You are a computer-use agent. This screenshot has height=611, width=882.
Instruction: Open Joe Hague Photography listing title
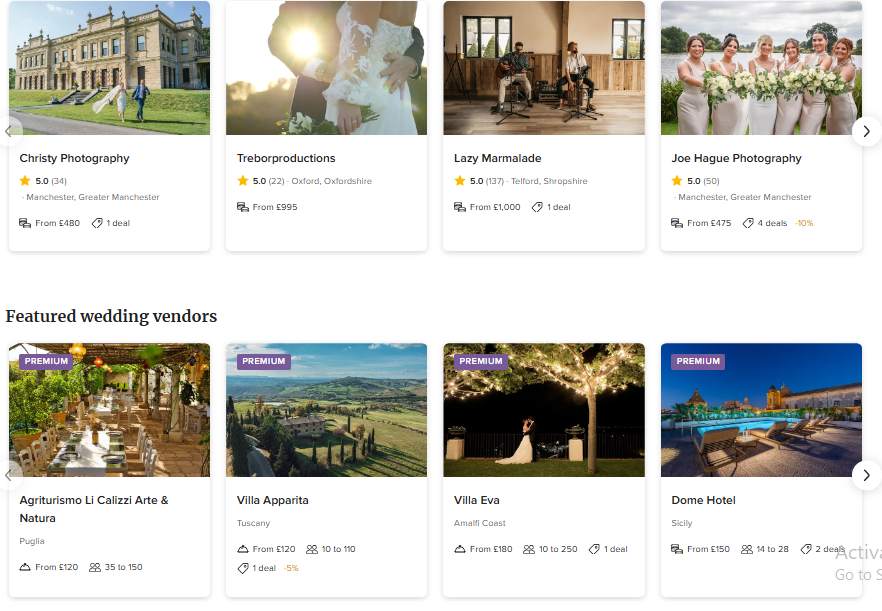[x=737, y=158]
